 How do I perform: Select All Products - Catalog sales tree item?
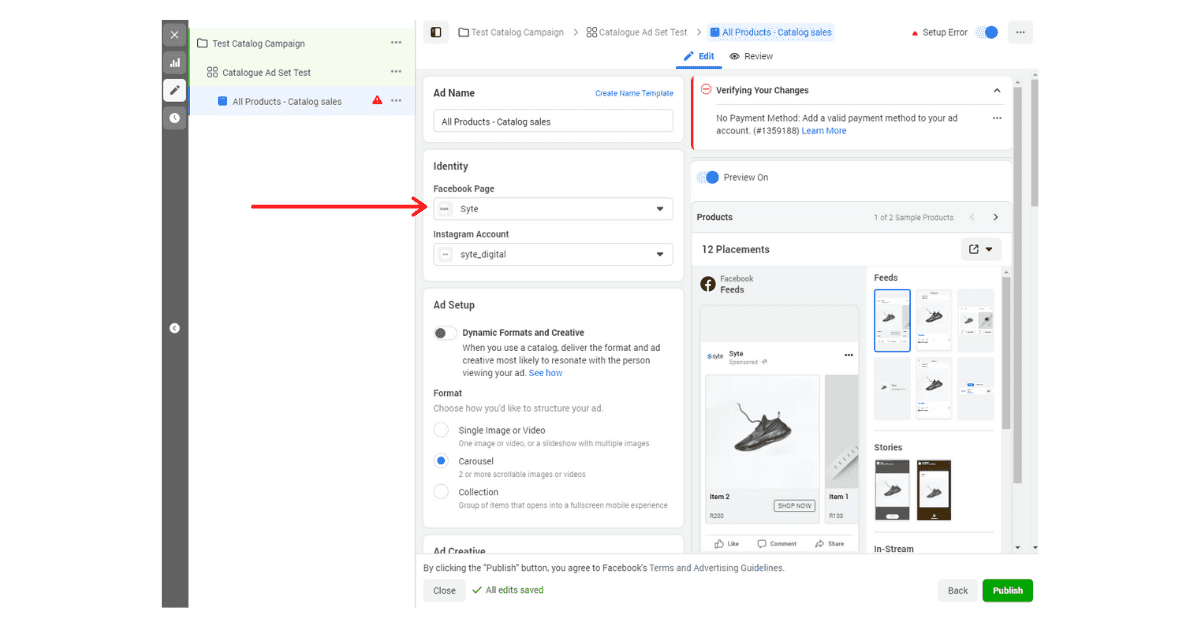(287, 101)
